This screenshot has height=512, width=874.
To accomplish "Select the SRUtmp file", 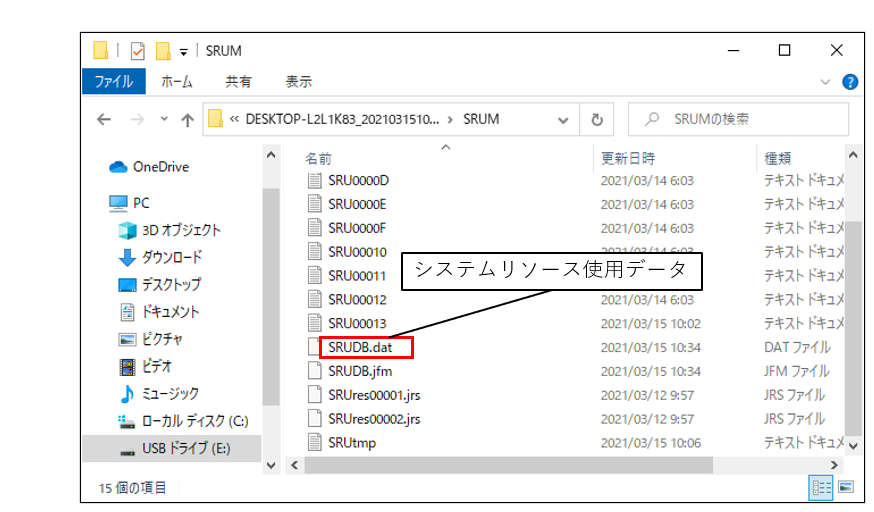I will (352, 443).
